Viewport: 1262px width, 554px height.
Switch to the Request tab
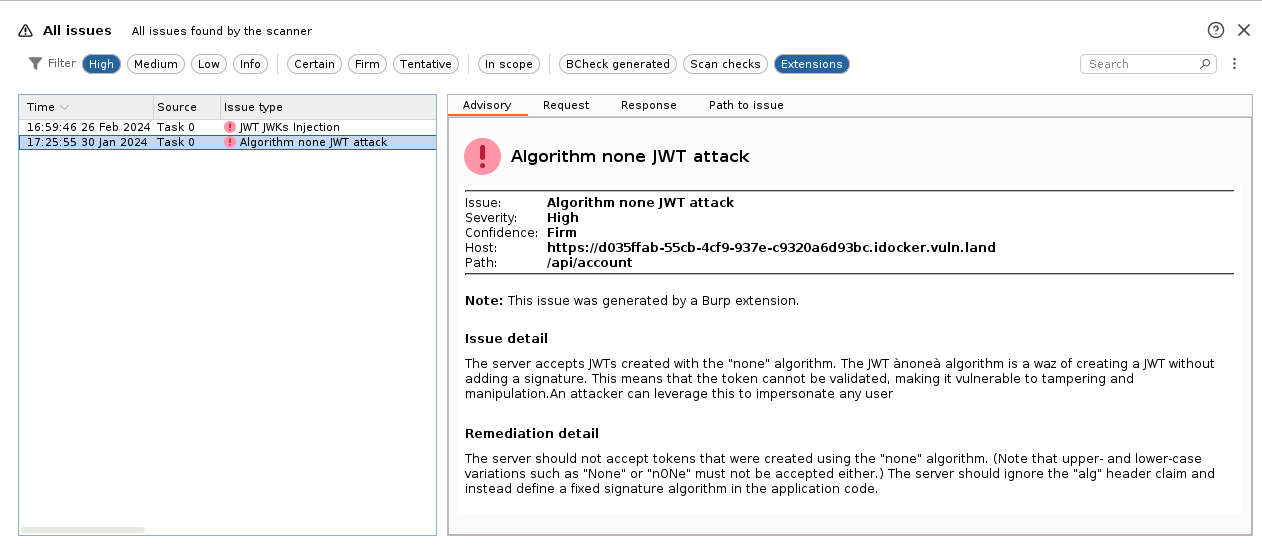566,105
